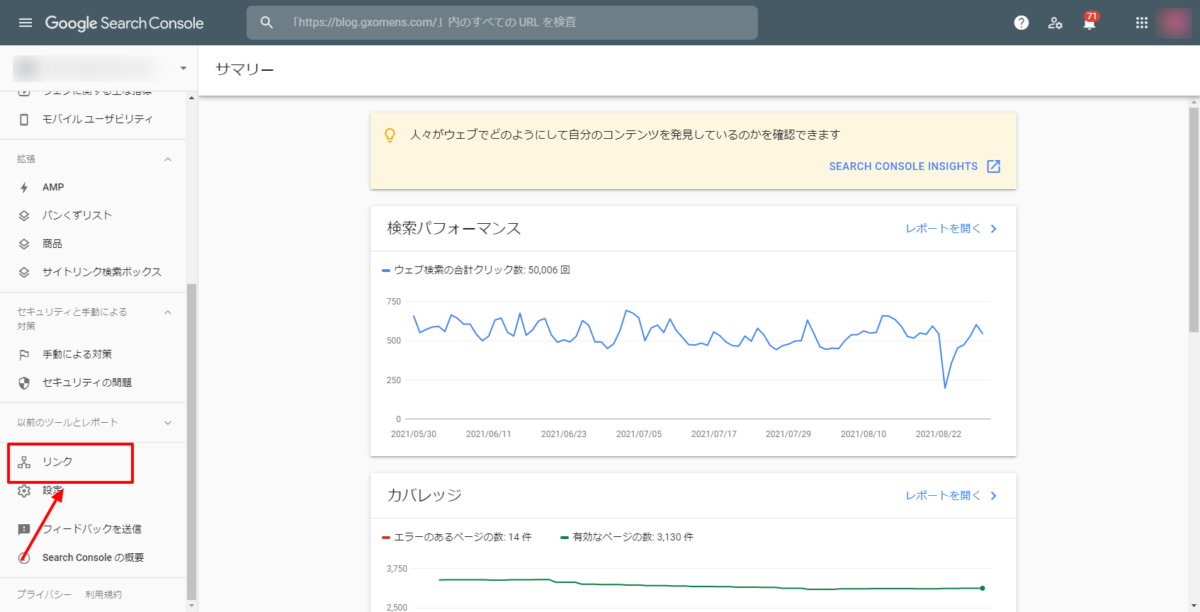Click the mobile usability phone icon
This screenshot has width=1200, height=612.
25,119
